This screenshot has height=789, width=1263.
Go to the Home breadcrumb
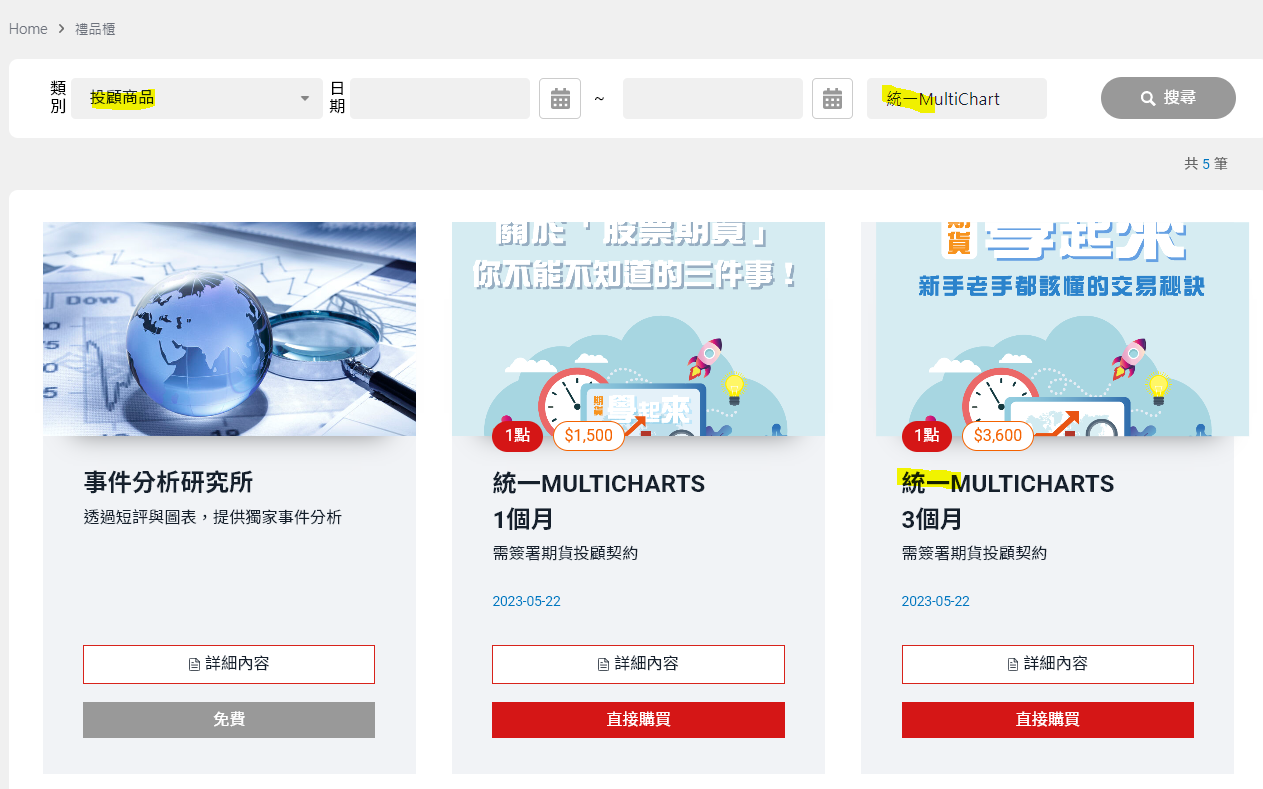28,29
